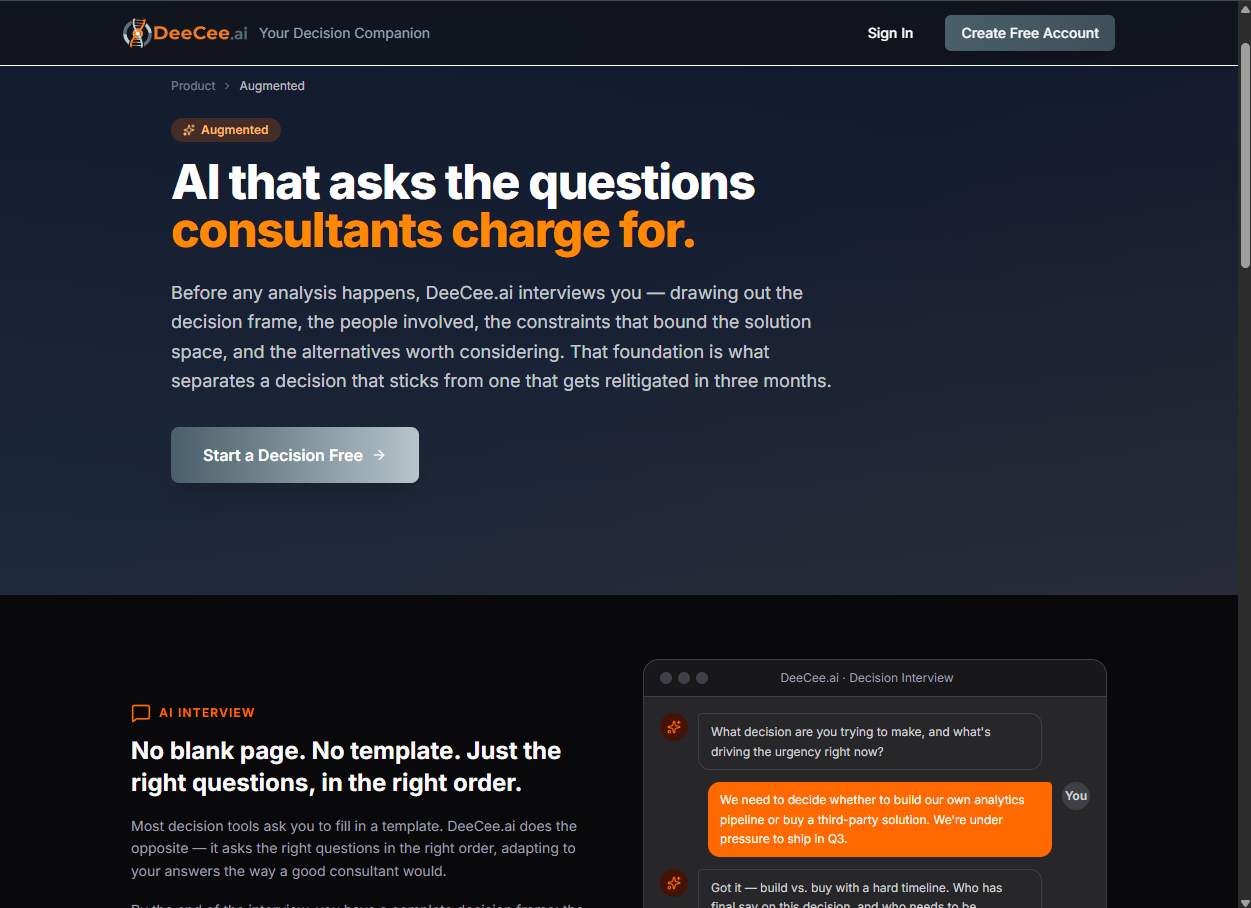Click the 'DeeCee.ai · Decision Interview' window title

pyautogui.click(x=867, y=678)
